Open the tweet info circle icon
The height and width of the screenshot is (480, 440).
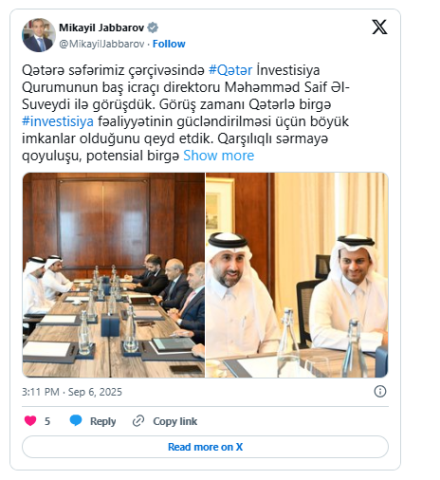[380, 391]
